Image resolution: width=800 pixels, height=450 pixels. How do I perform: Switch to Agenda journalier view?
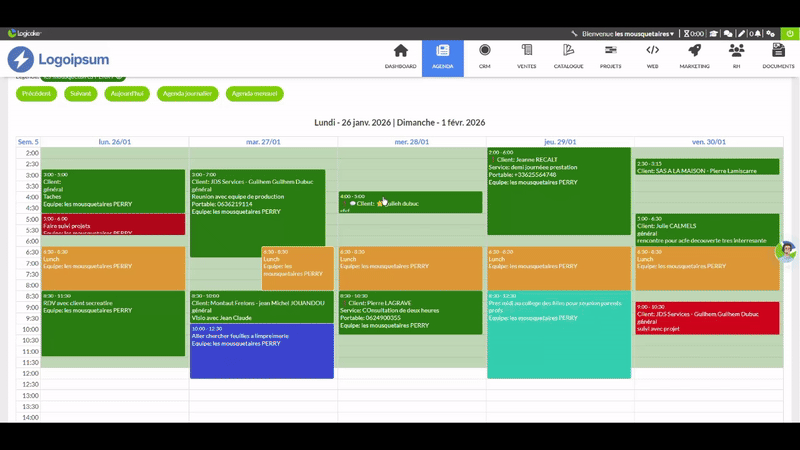[x=187, y=94]
